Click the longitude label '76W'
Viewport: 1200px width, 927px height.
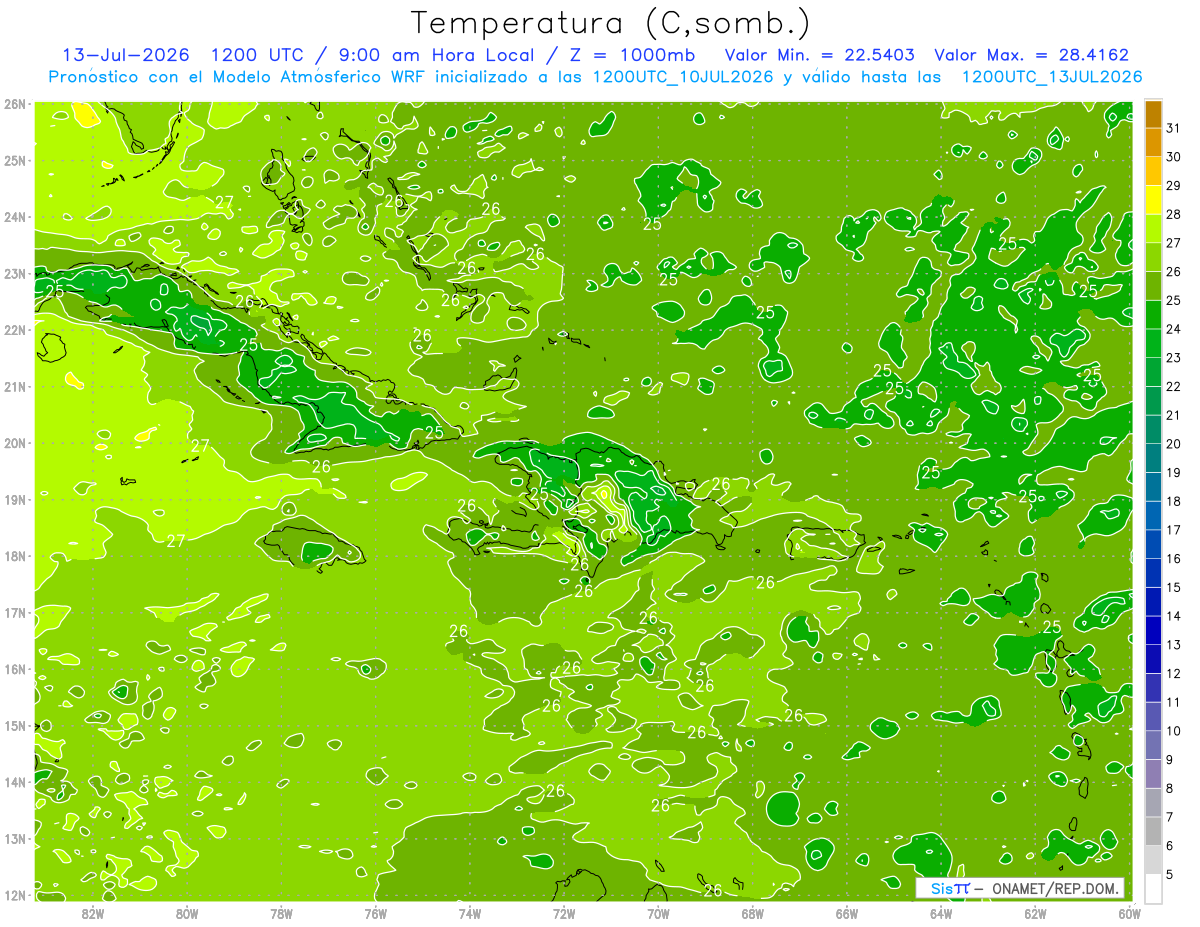click(375, 913)
